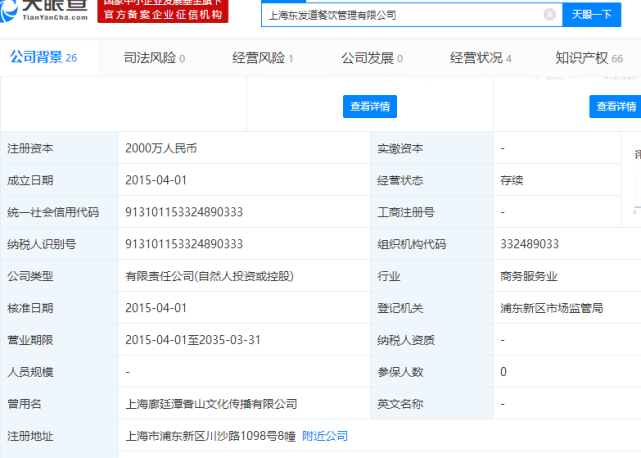
Task: Click the 参保人数 value 0
Action: (x=503, y=372)
